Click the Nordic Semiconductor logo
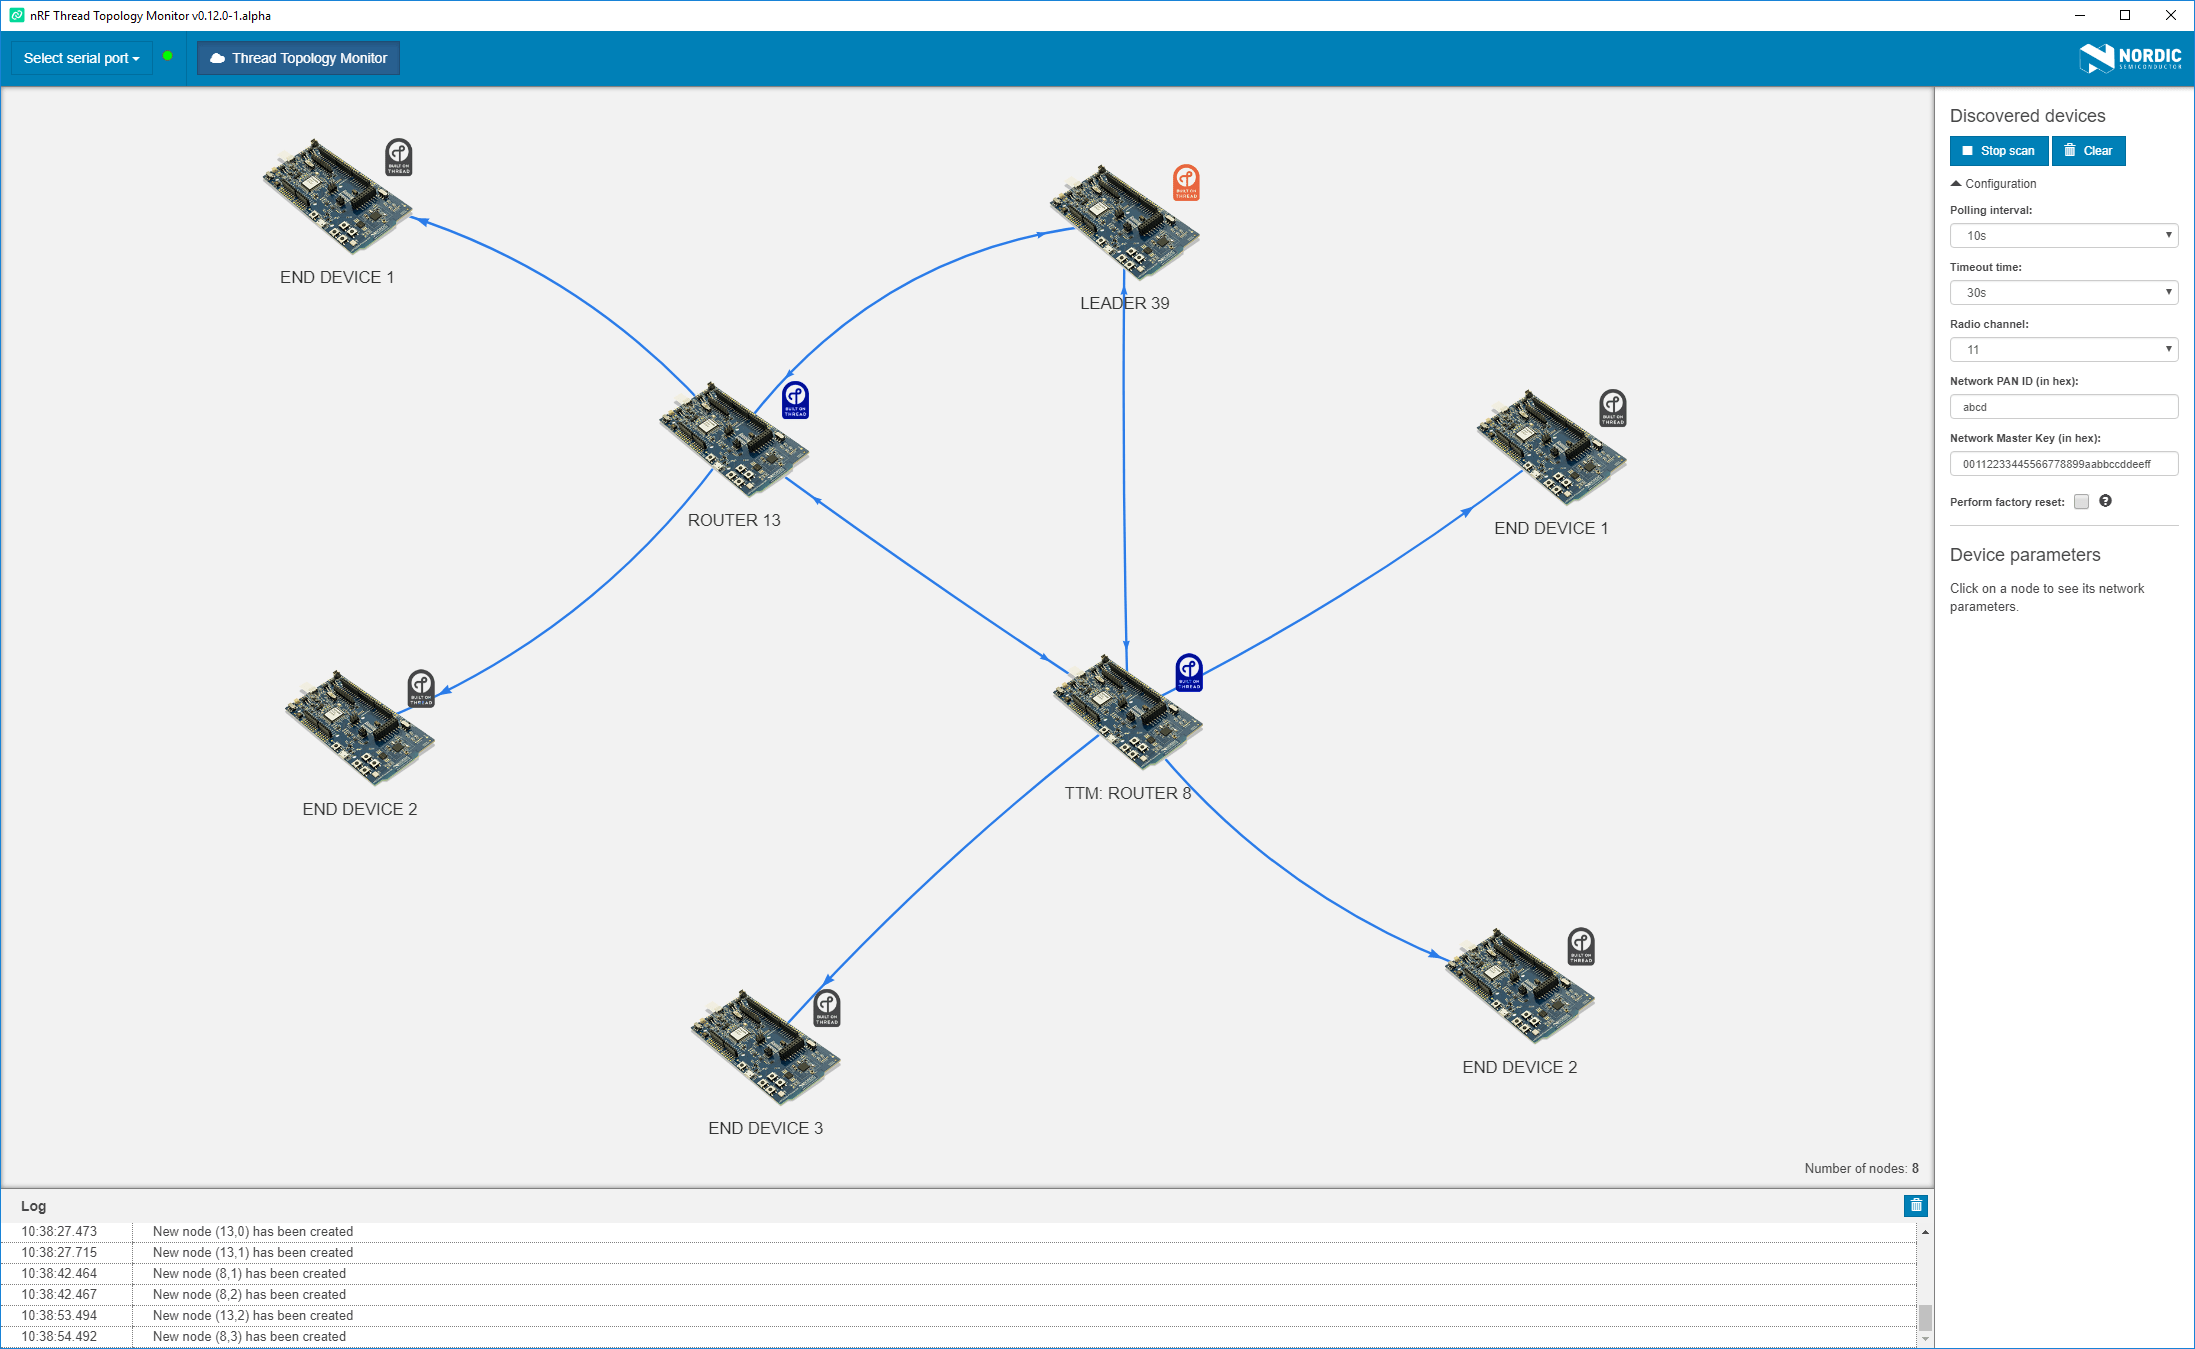The height and width of the screenshot is (1349, 2195). (x=2122, y=57)
